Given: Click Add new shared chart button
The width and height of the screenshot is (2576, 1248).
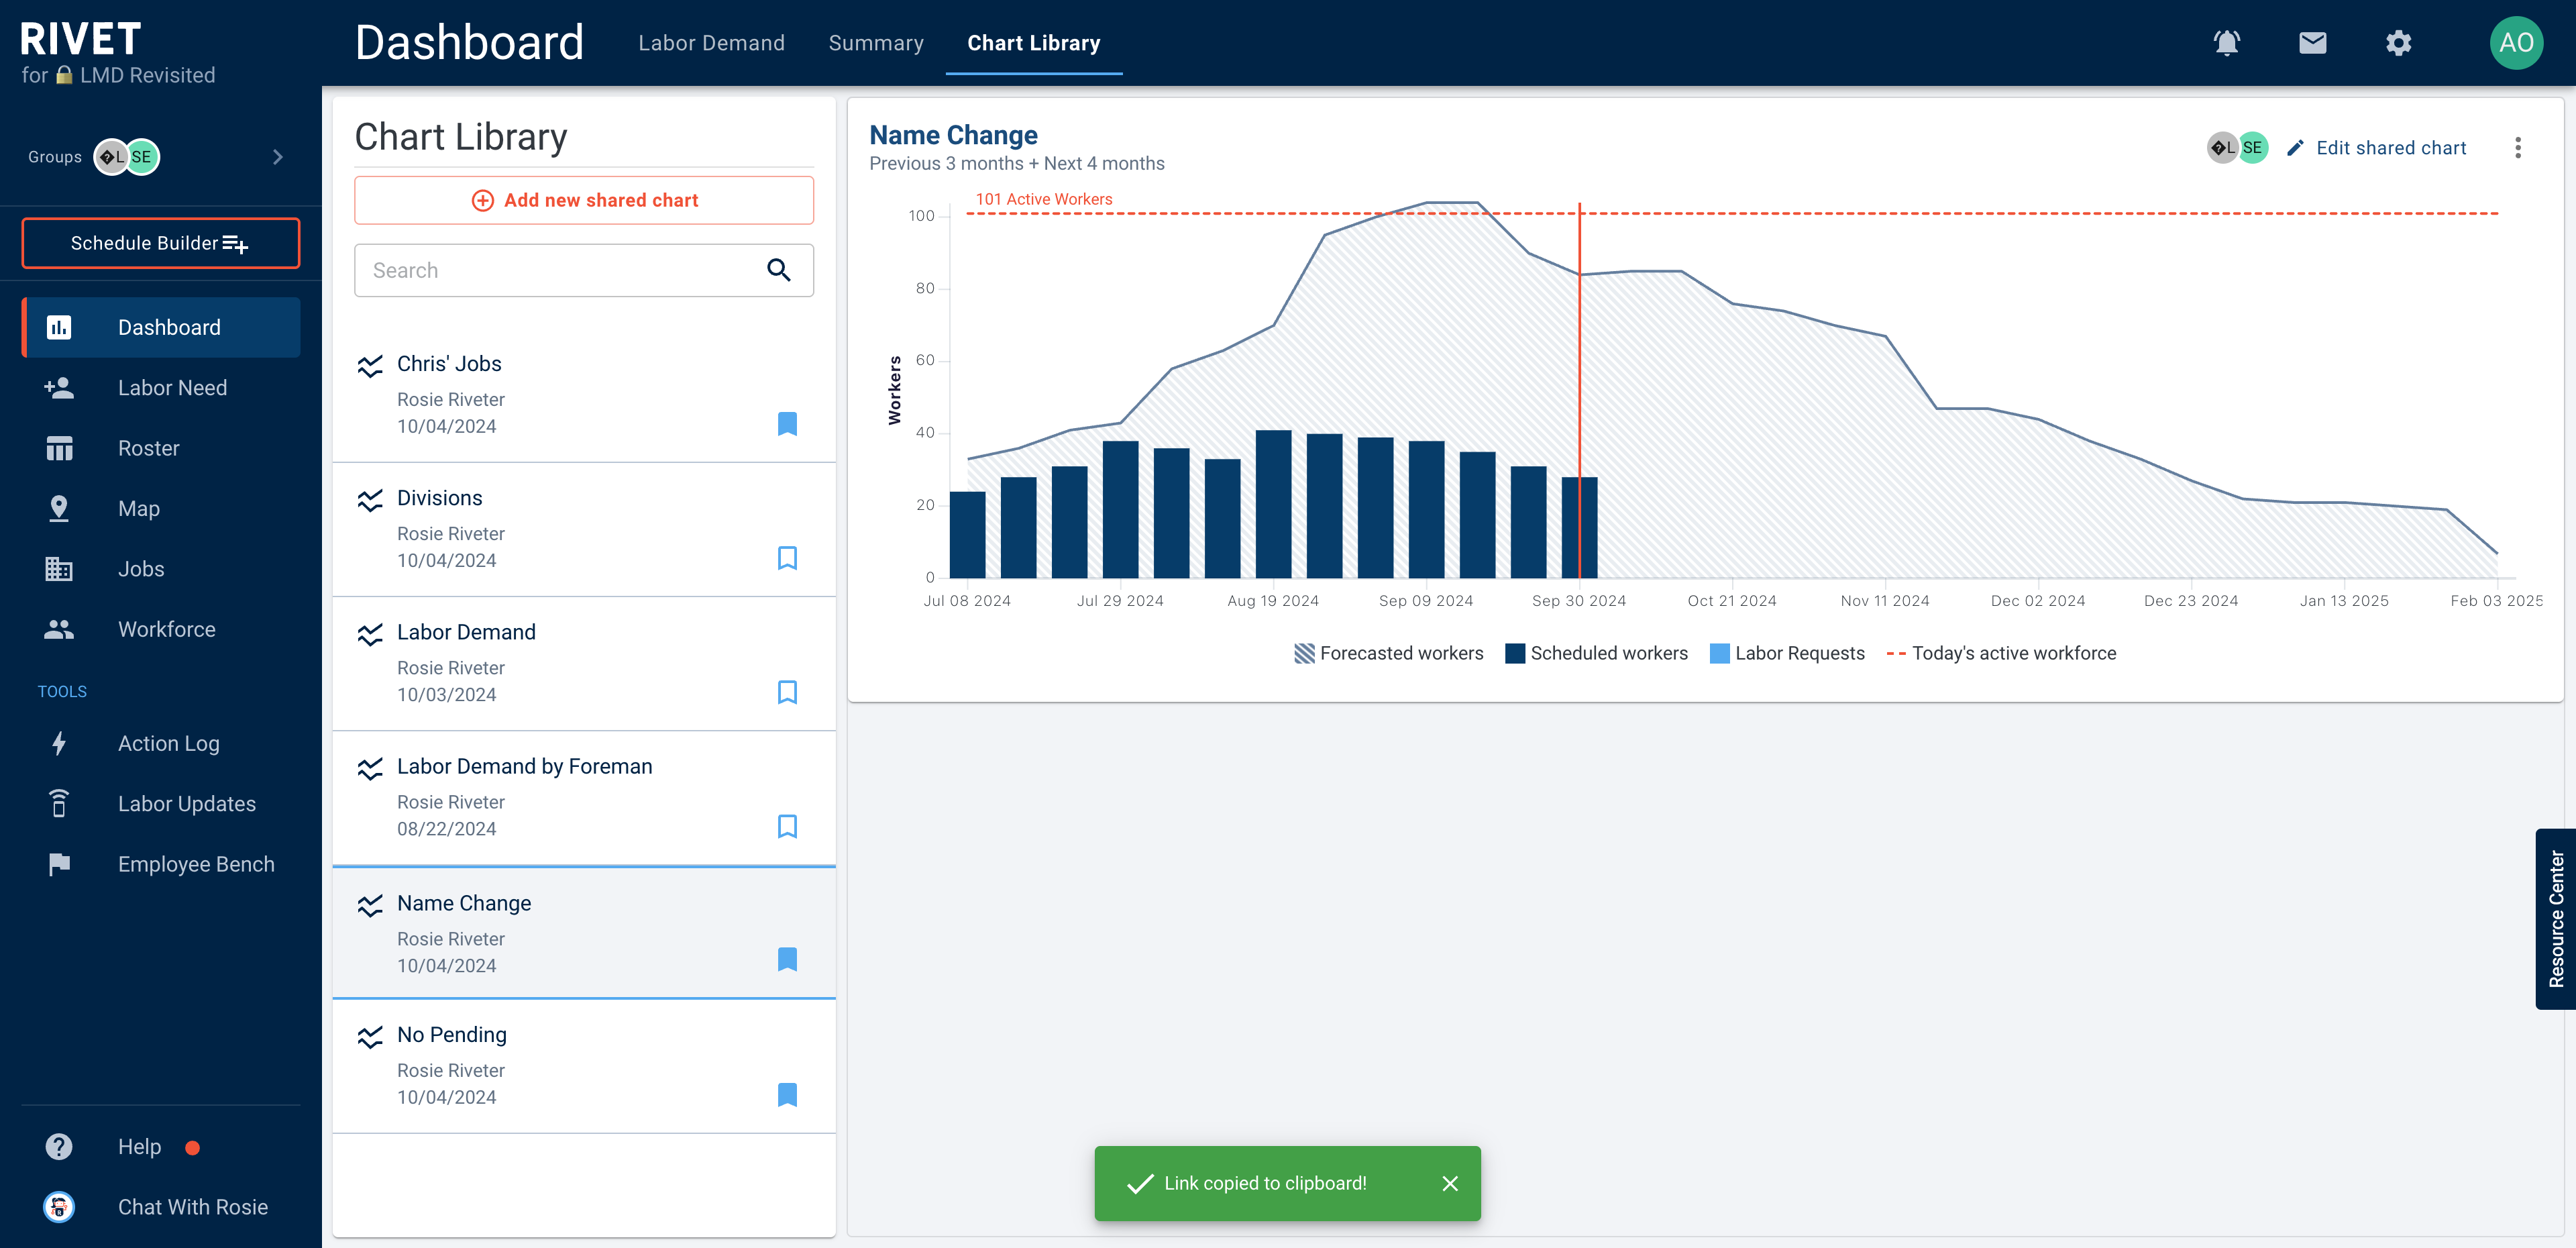Looking at the screenshot, I should point(584,200).
